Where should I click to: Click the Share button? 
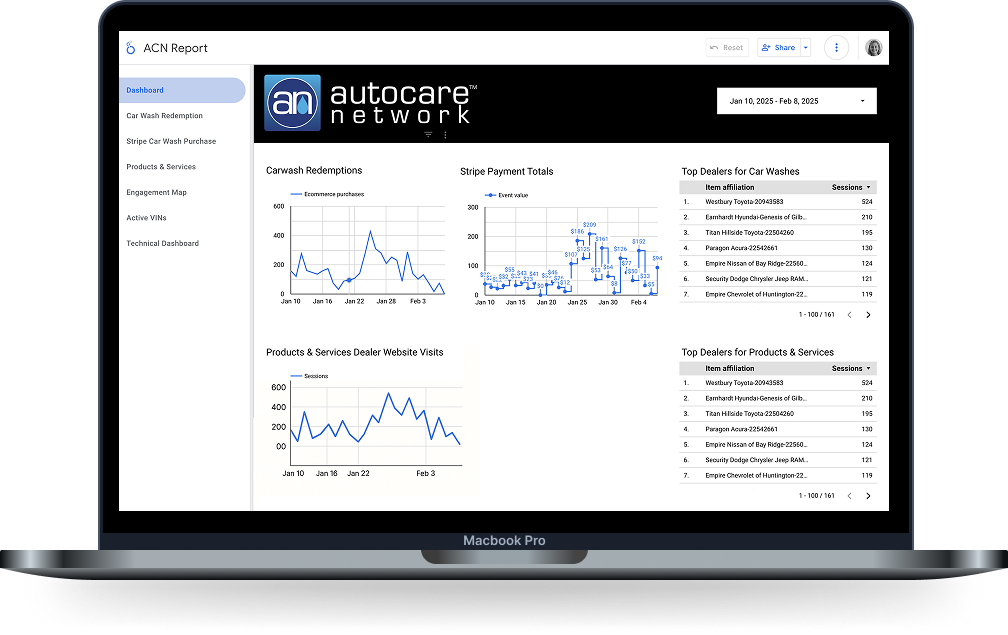[777, 48]
